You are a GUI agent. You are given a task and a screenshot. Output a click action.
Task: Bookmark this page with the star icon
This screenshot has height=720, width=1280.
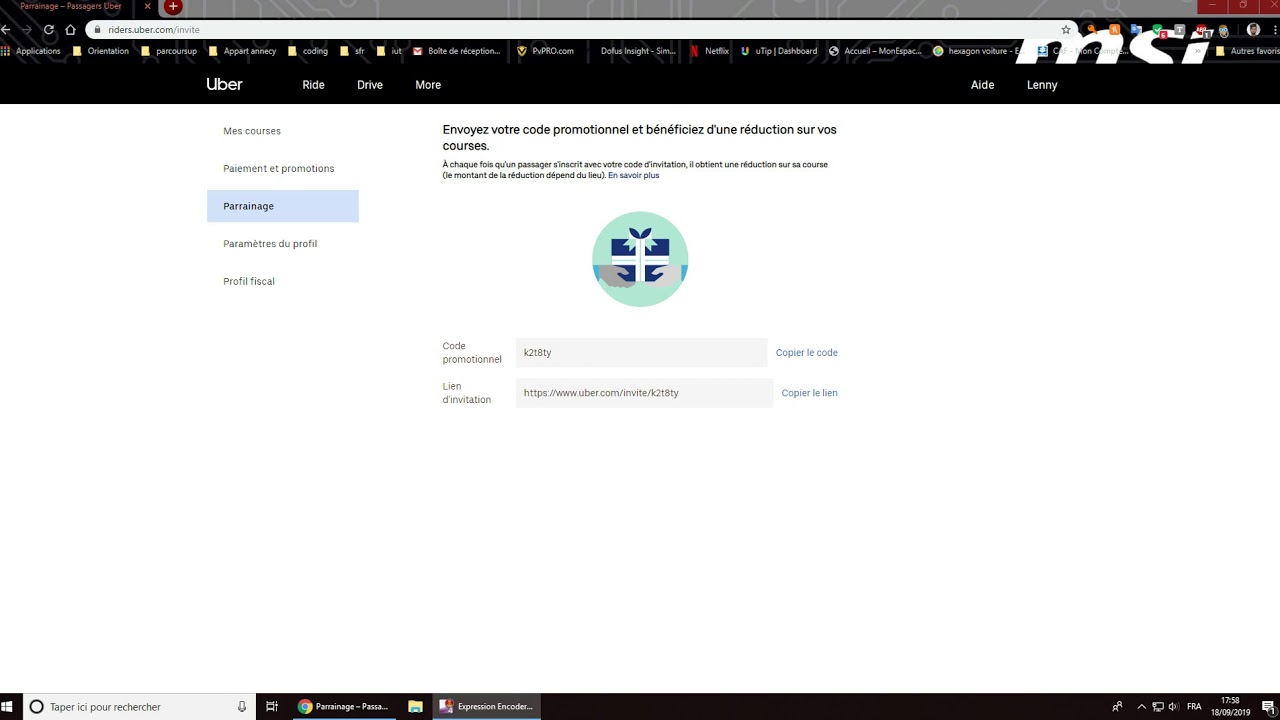1066,30
